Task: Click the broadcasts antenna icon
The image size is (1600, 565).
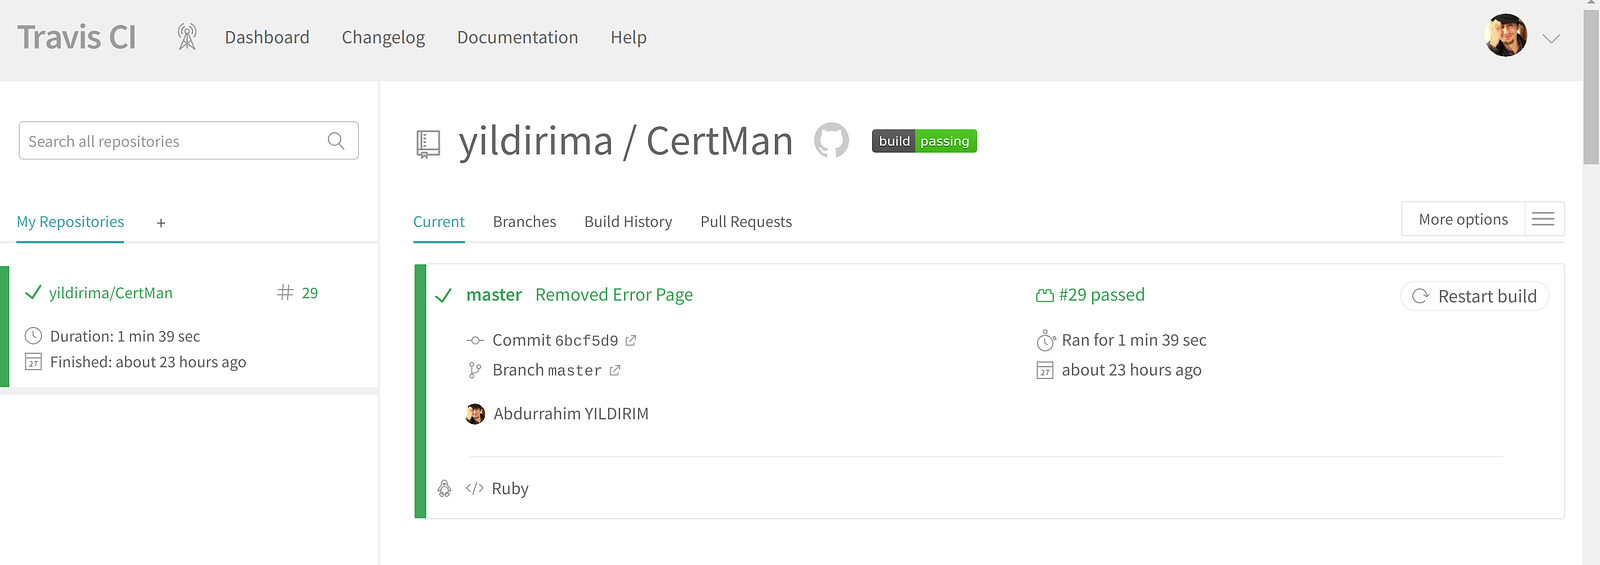Action: click(x=187, y=37)
